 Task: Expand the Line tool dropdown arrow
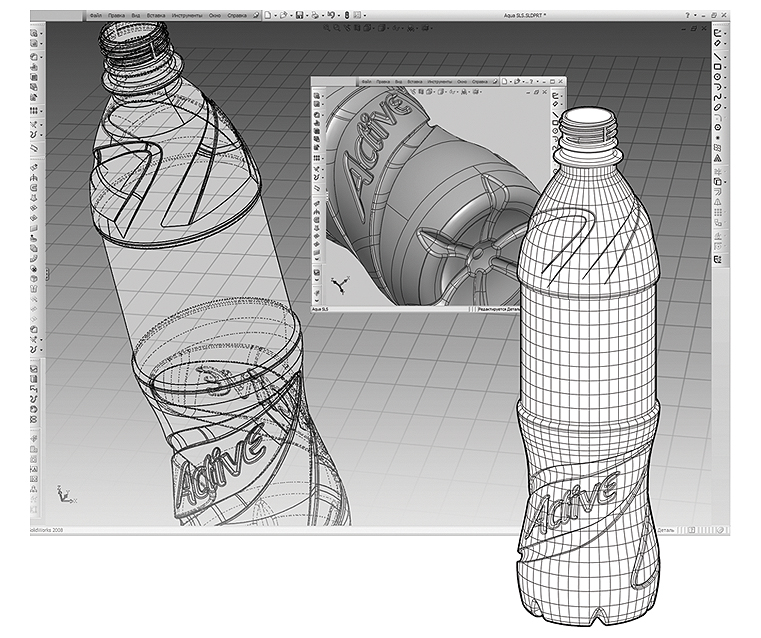click(725, 57)
